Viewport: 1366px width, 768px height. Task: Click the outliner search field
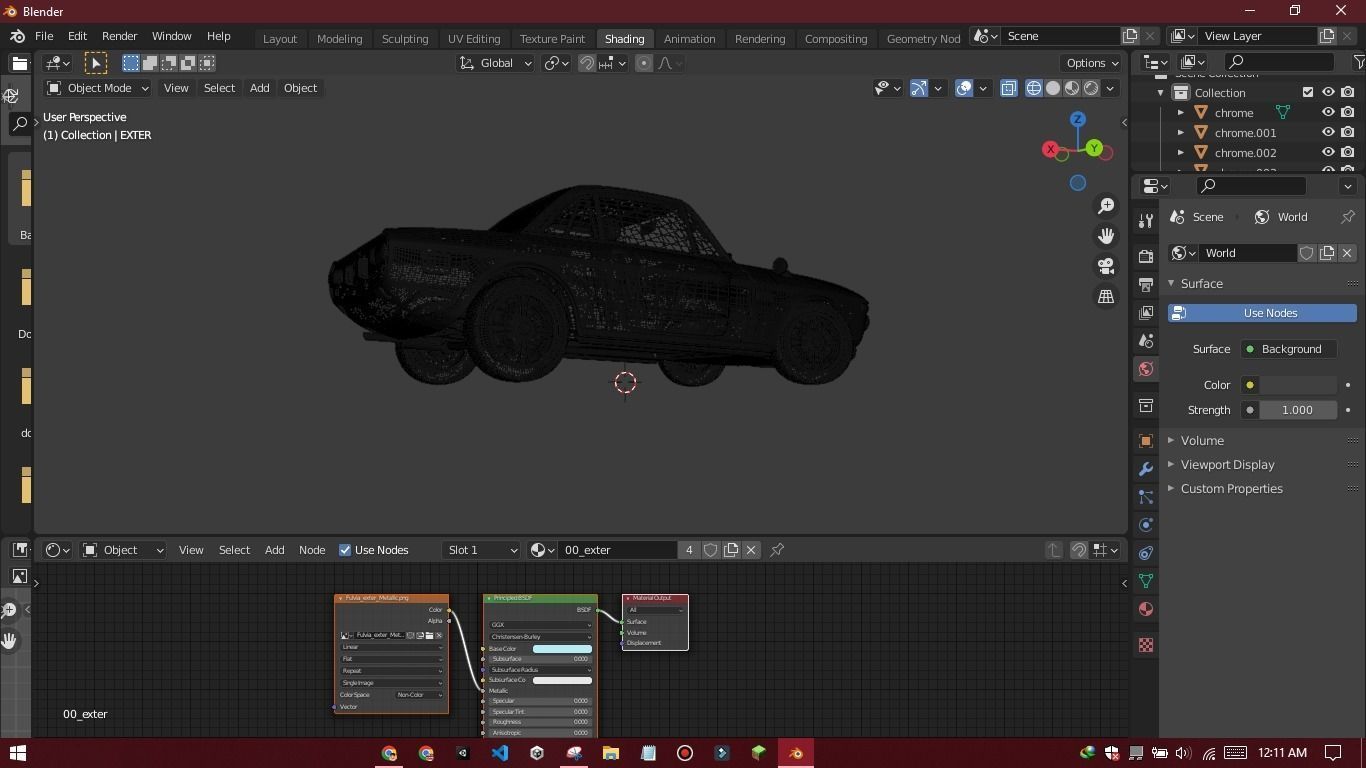pos(1279,62)
